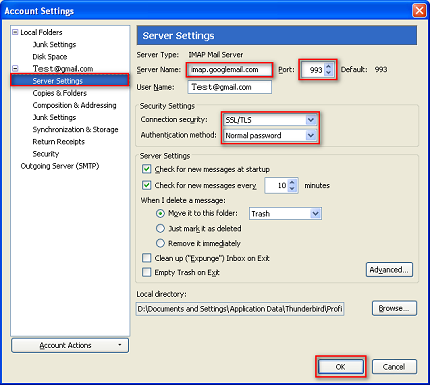Select Just mark it as deleted

(160, 228)
